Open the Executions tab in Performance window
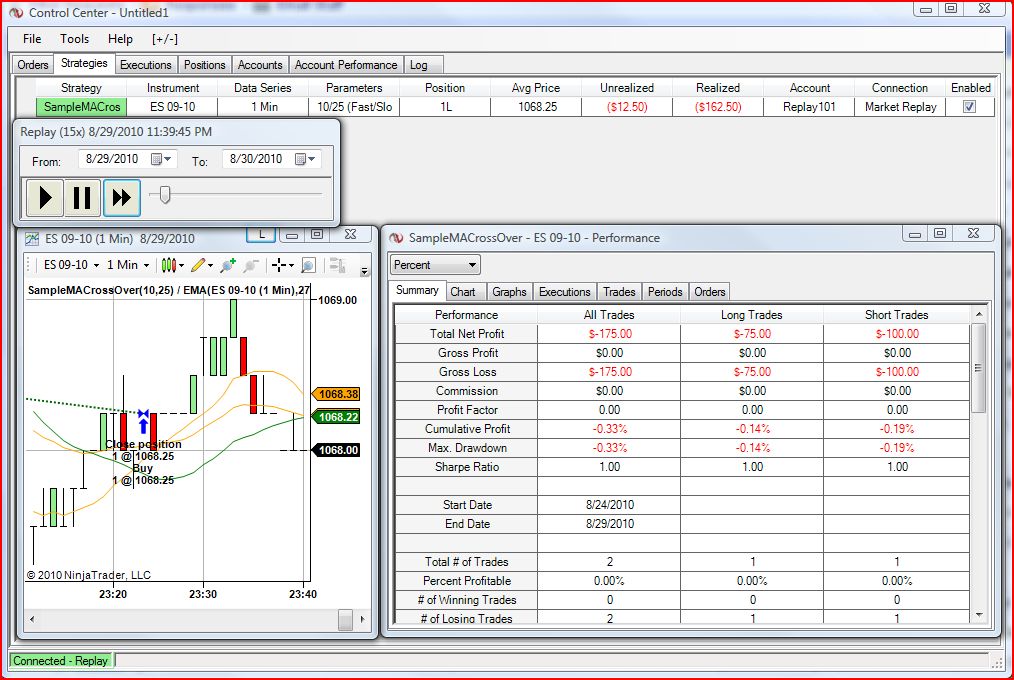 565,292
